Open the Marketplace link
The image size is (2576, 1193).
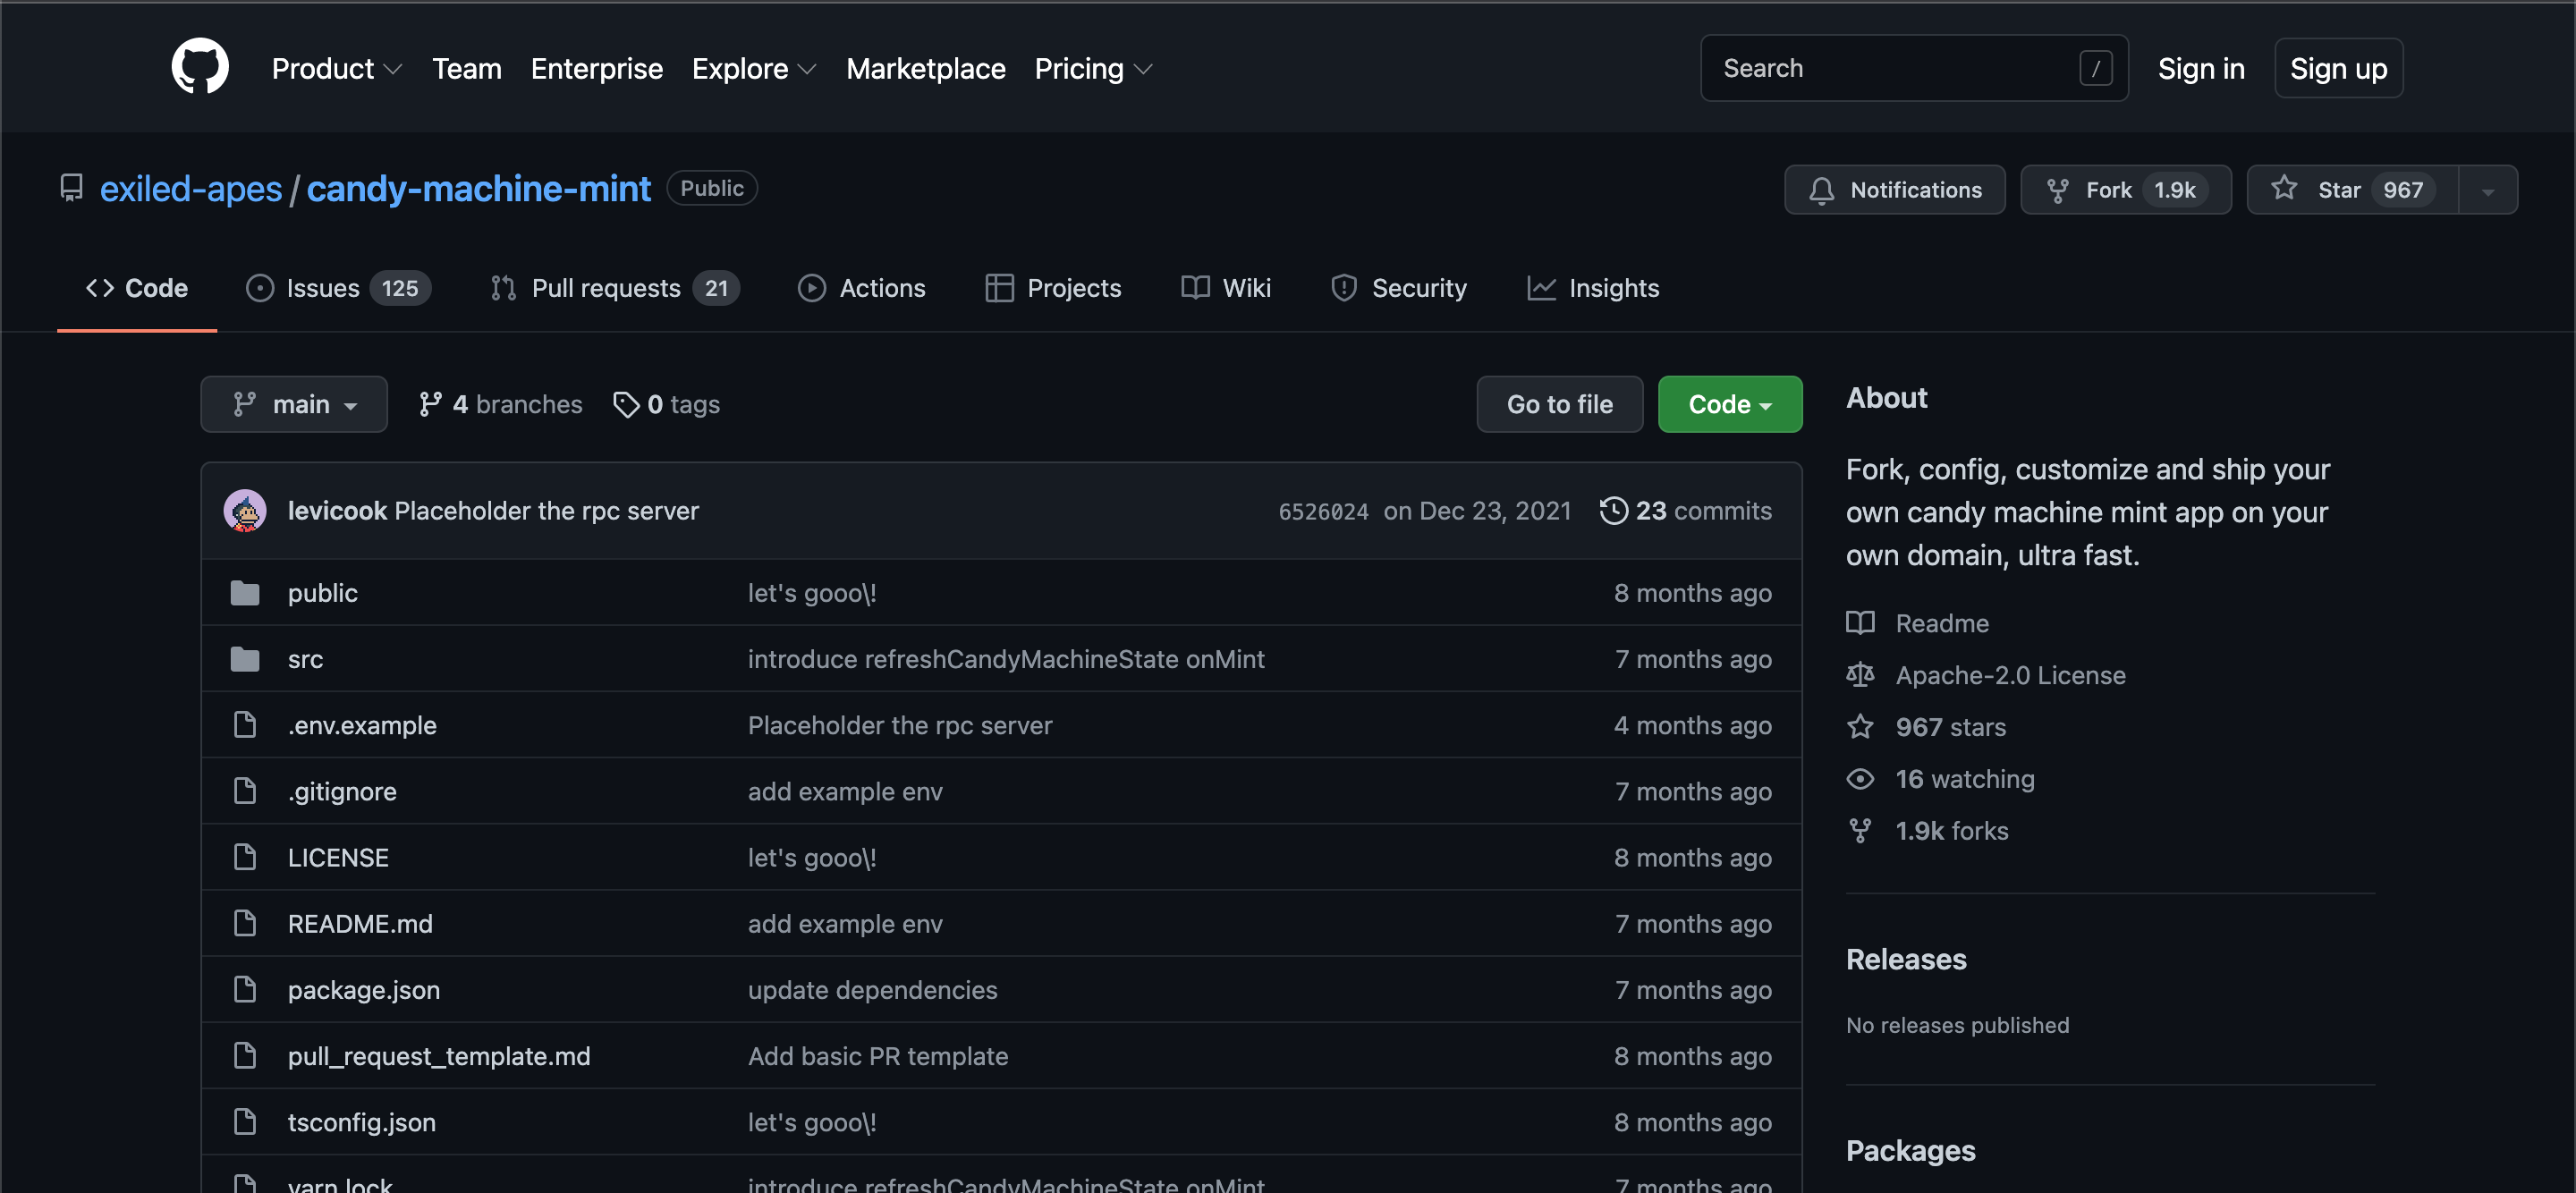tap(926, 68)
